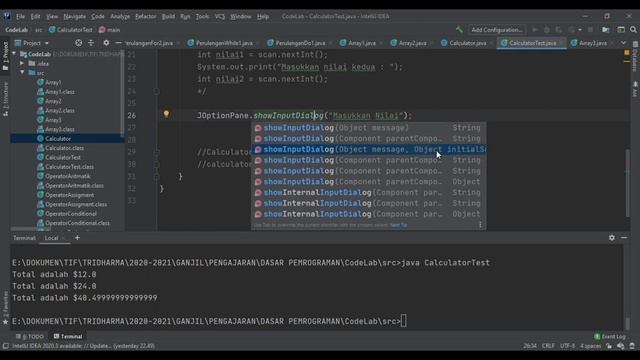Choose showInputDialog(Object message, Object initialS...) suggestion
Screen dimensions: 640x360
pyautogui.click(x=368, y=149)
